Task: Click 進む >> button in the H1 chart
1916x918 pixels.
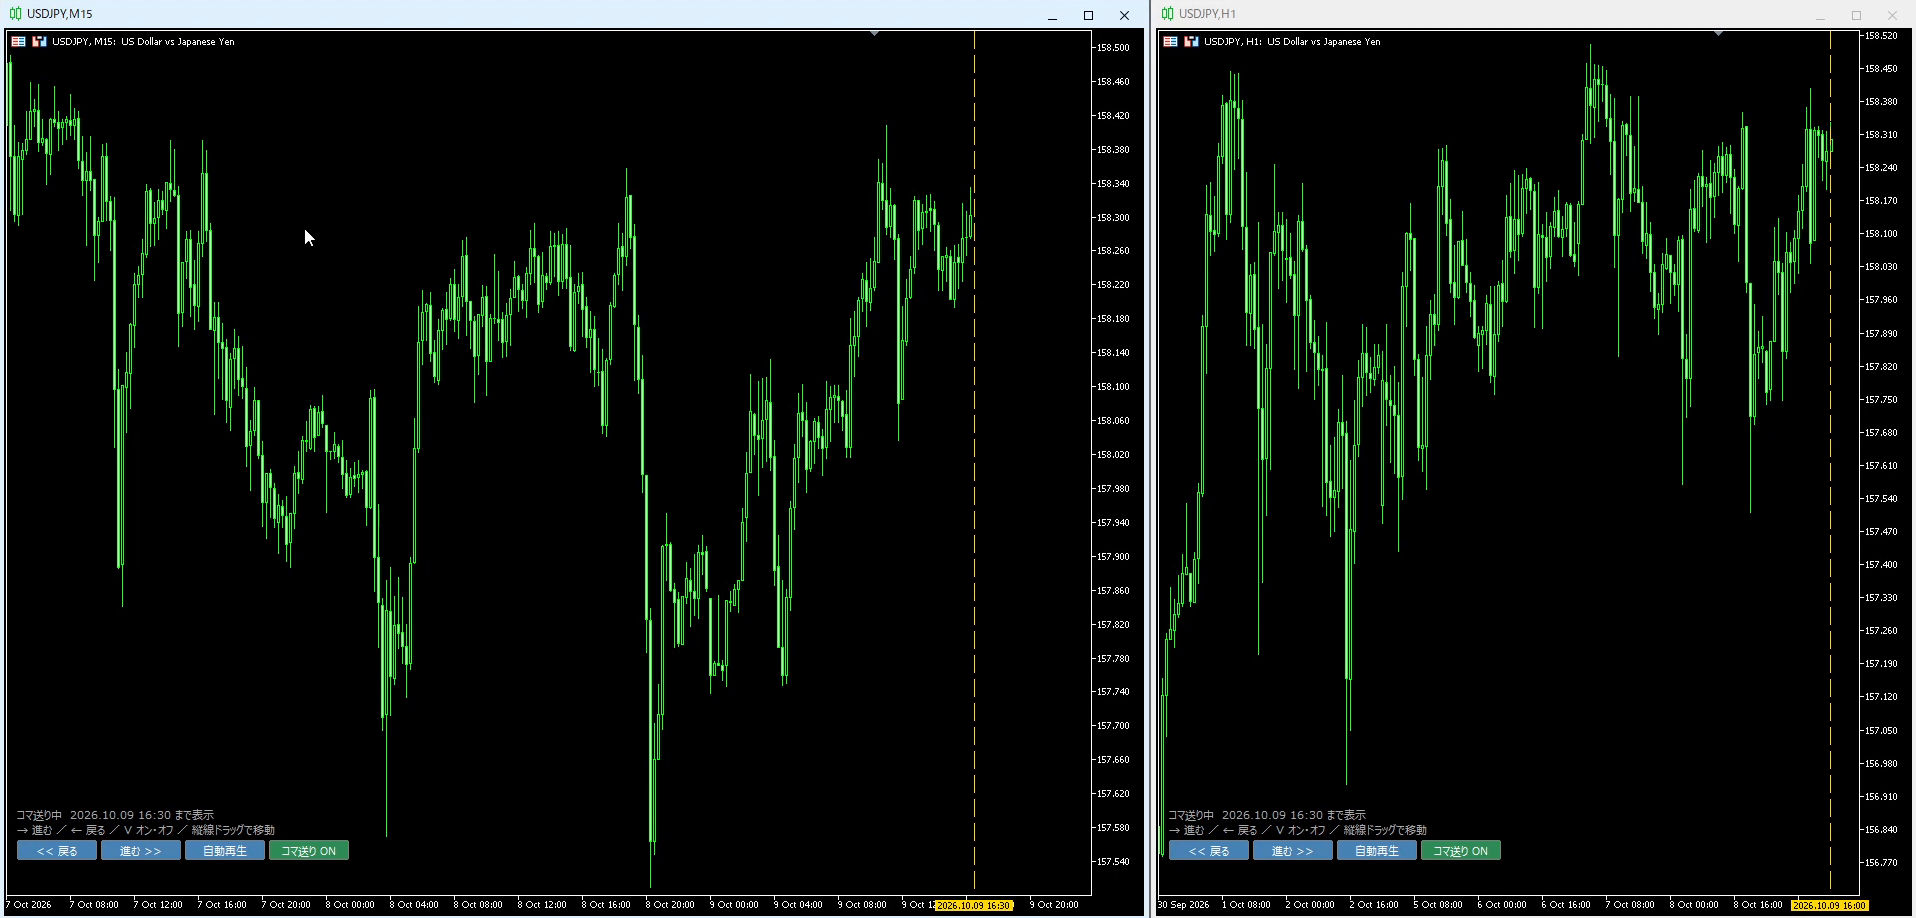Action: coord(1293,851)
